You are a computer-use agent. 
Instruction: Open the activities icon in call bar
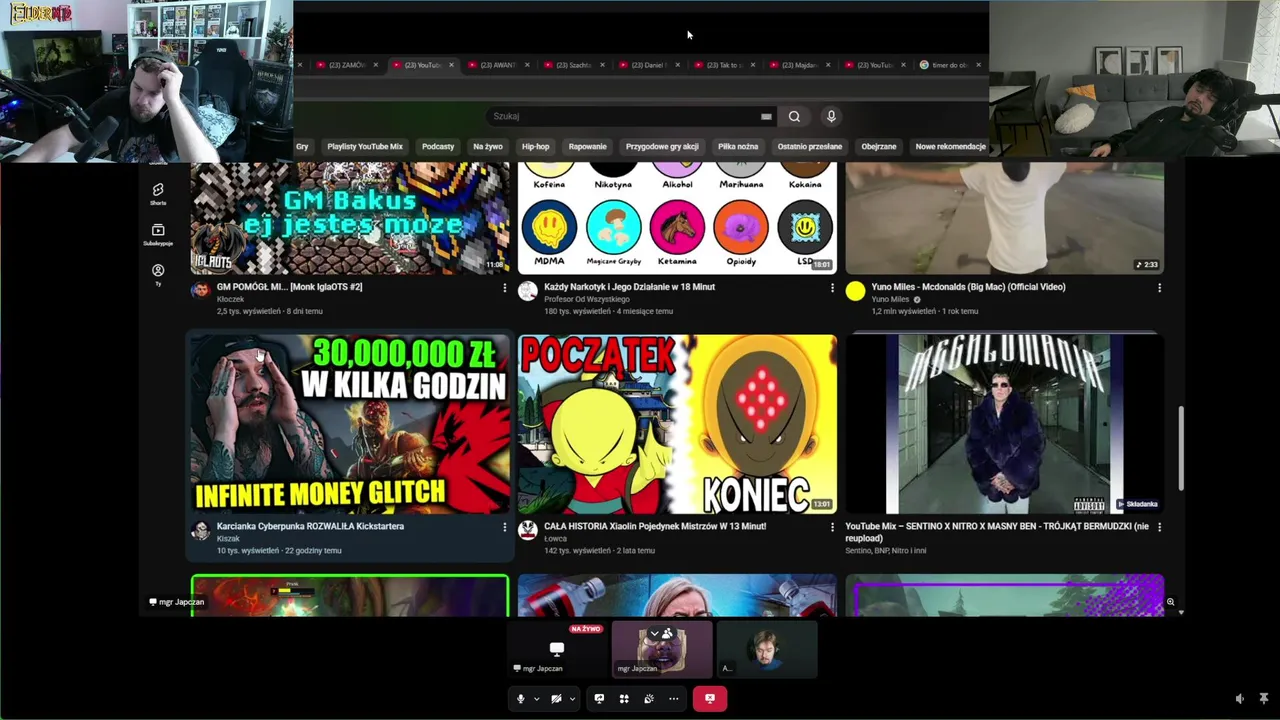tap(624, 699)
